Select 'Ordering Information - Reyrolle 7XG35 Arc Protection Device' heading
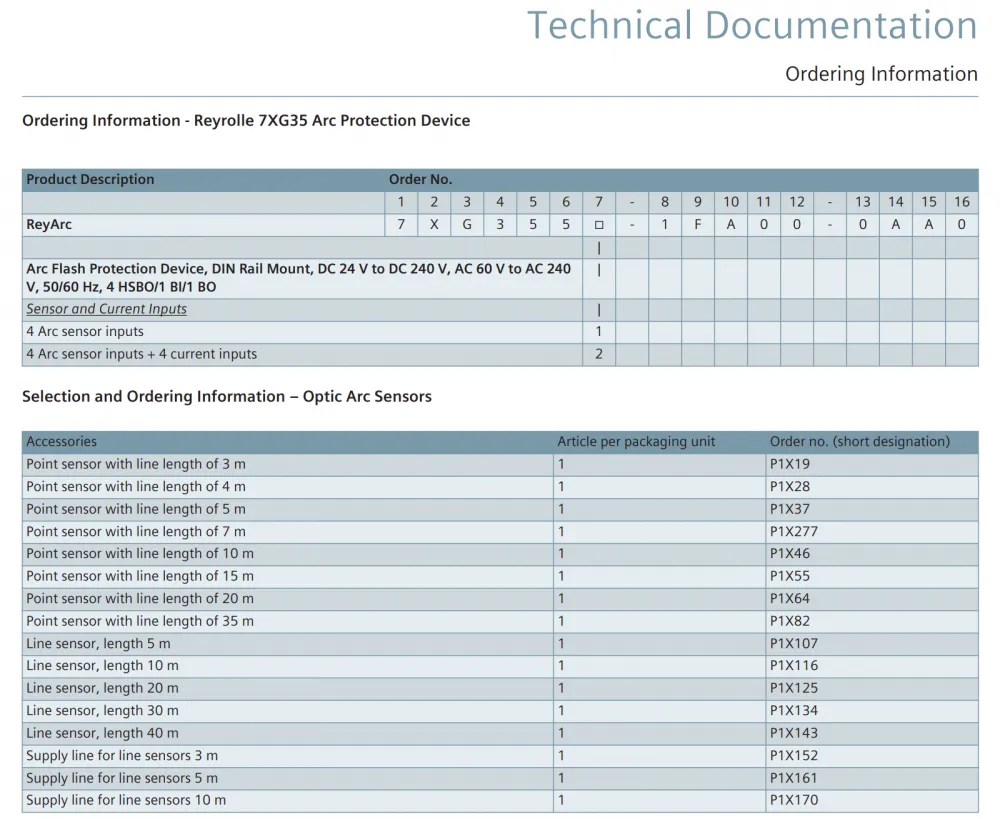 point(246,121)
